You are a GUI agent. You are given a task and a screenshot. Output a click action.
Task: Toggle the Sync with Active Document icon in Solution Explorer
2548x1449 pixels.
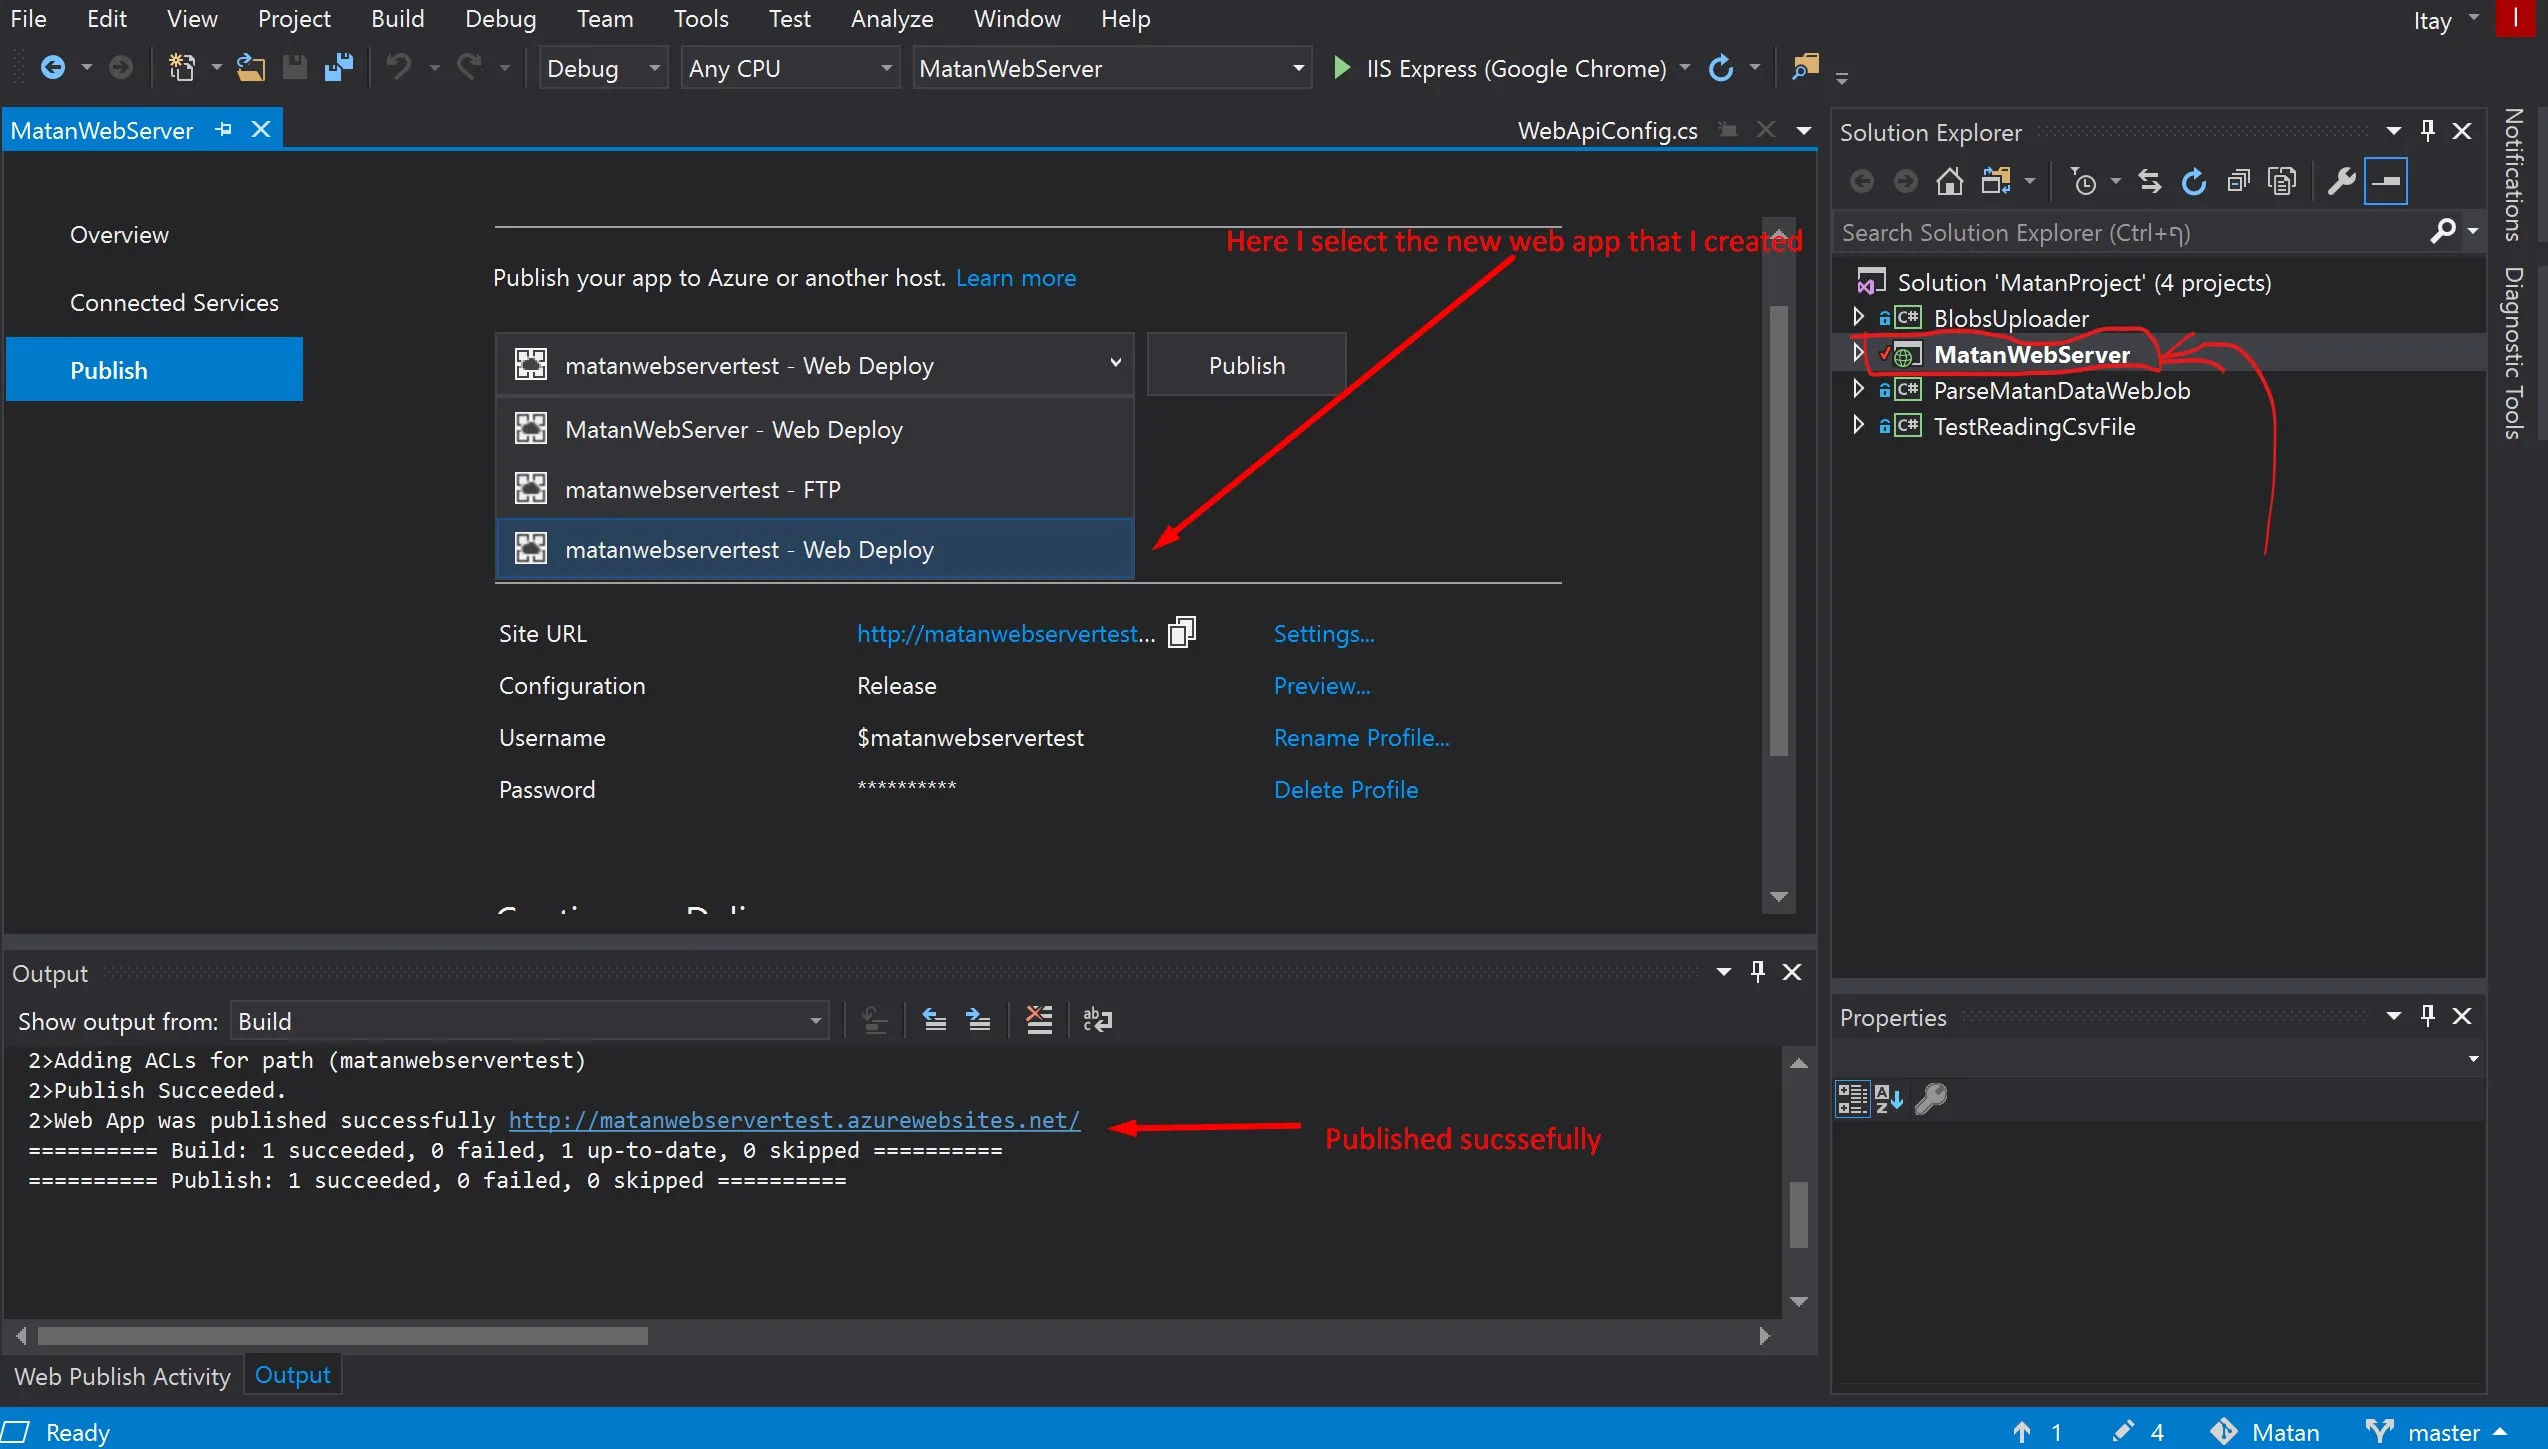point(2149,182)
